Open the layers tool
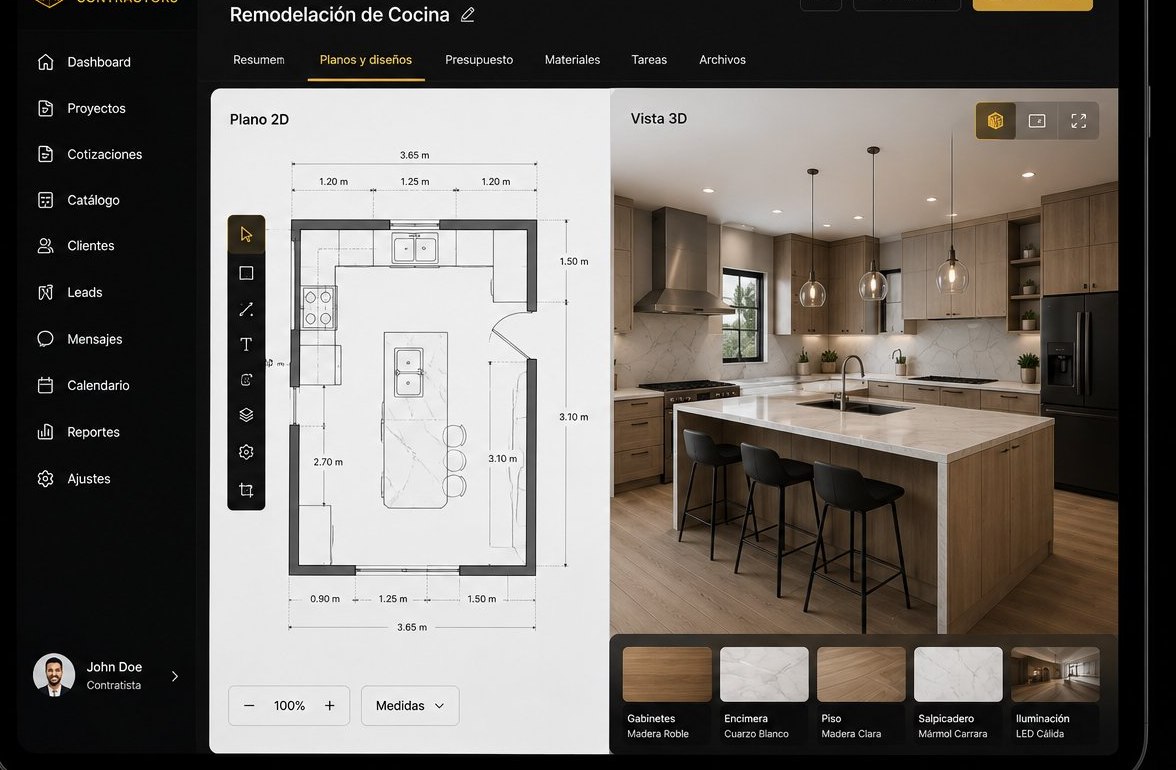The height and width of the screenshot is (770, 1176). pyautogui.click(x=246, y=415)
